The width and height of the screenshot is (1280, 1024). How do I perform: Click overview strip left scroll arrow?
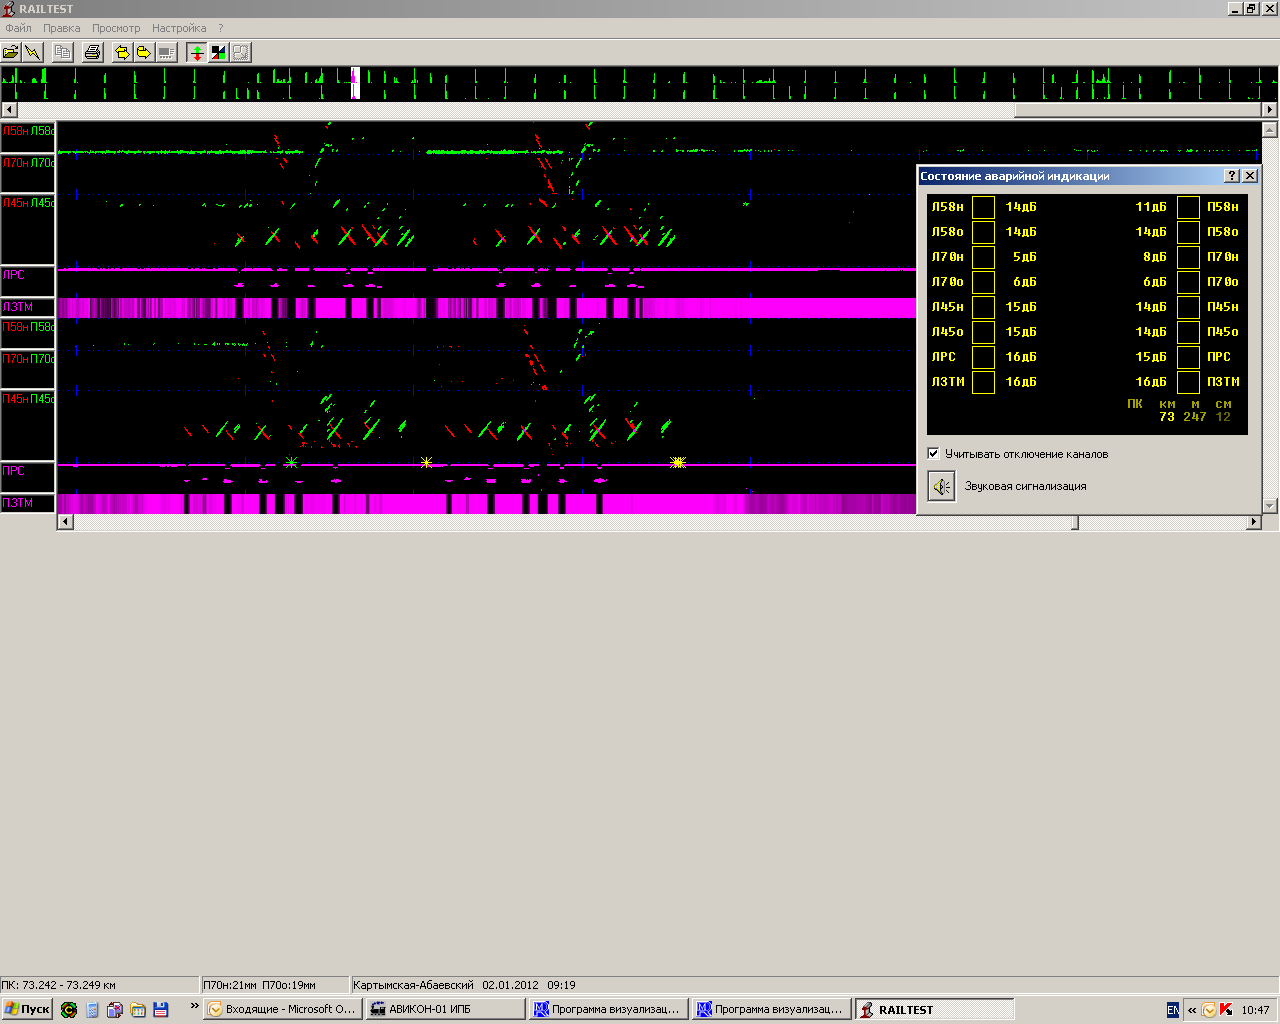(9, 110)
